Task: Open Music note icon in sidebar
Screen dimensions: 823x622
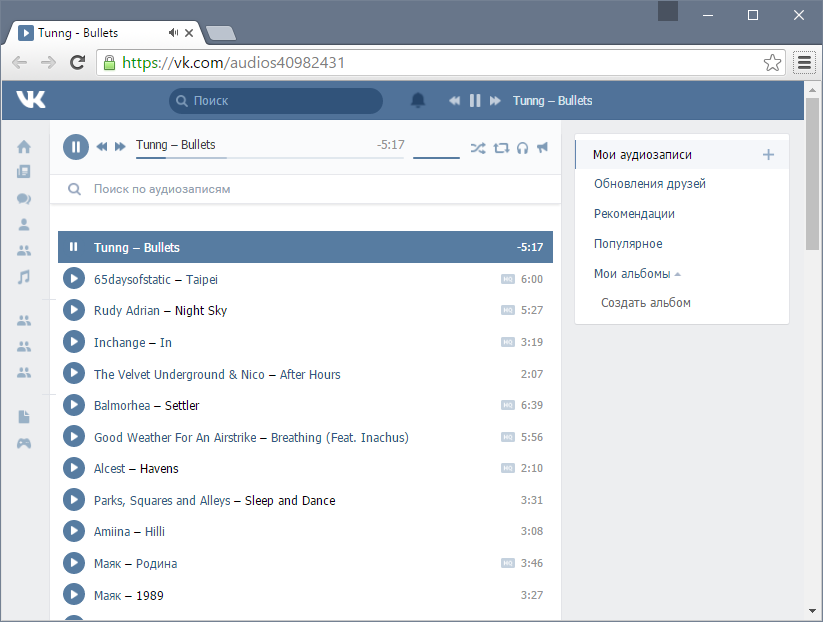Action: point(24,277)
